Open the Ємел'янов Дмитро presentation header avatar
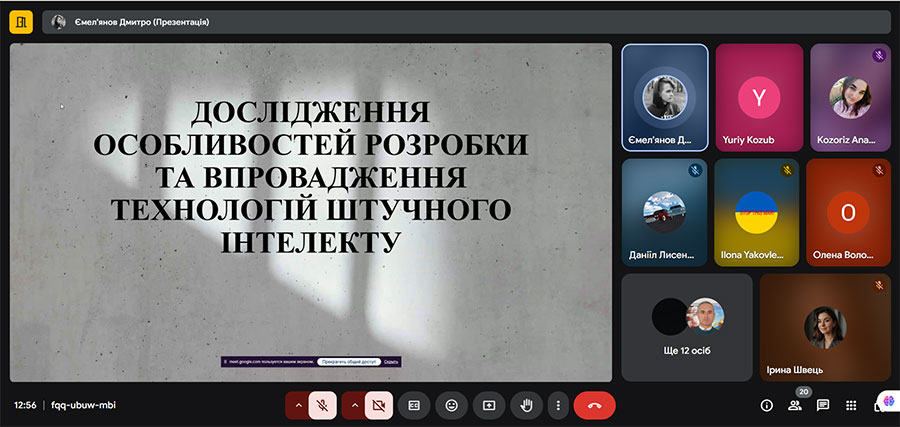The width and height of the screenshot is (900, 427). click(x=59, y=22)
